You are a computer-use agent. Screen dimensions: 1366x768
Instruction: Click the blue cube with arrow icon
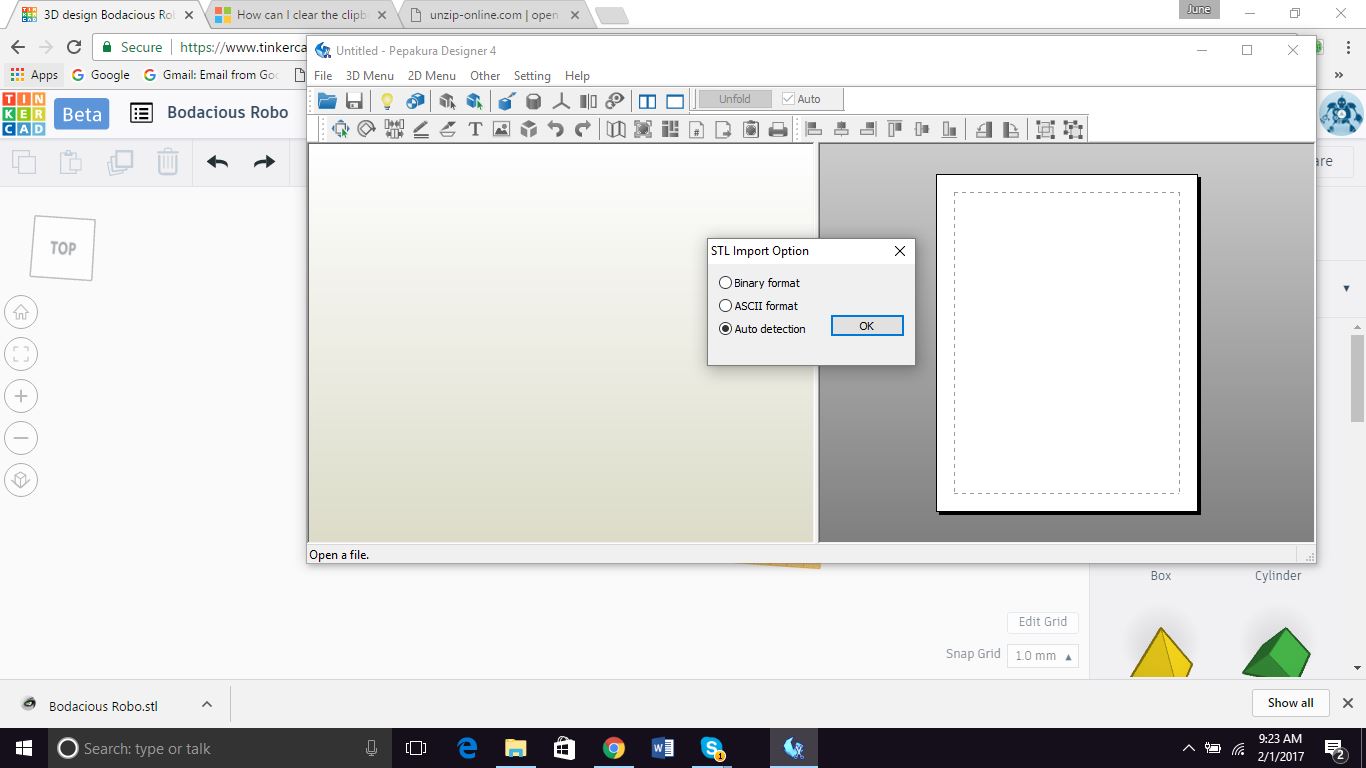coord(506,100)
